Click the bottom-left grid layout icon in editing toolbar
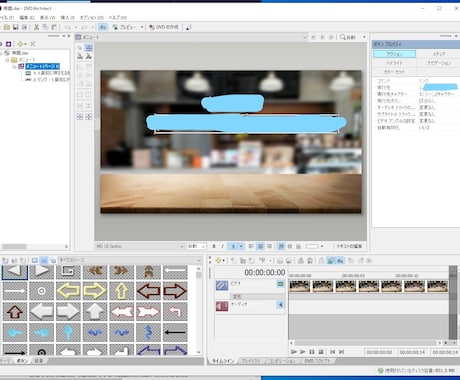460x380 pixels. coord(80,117)
